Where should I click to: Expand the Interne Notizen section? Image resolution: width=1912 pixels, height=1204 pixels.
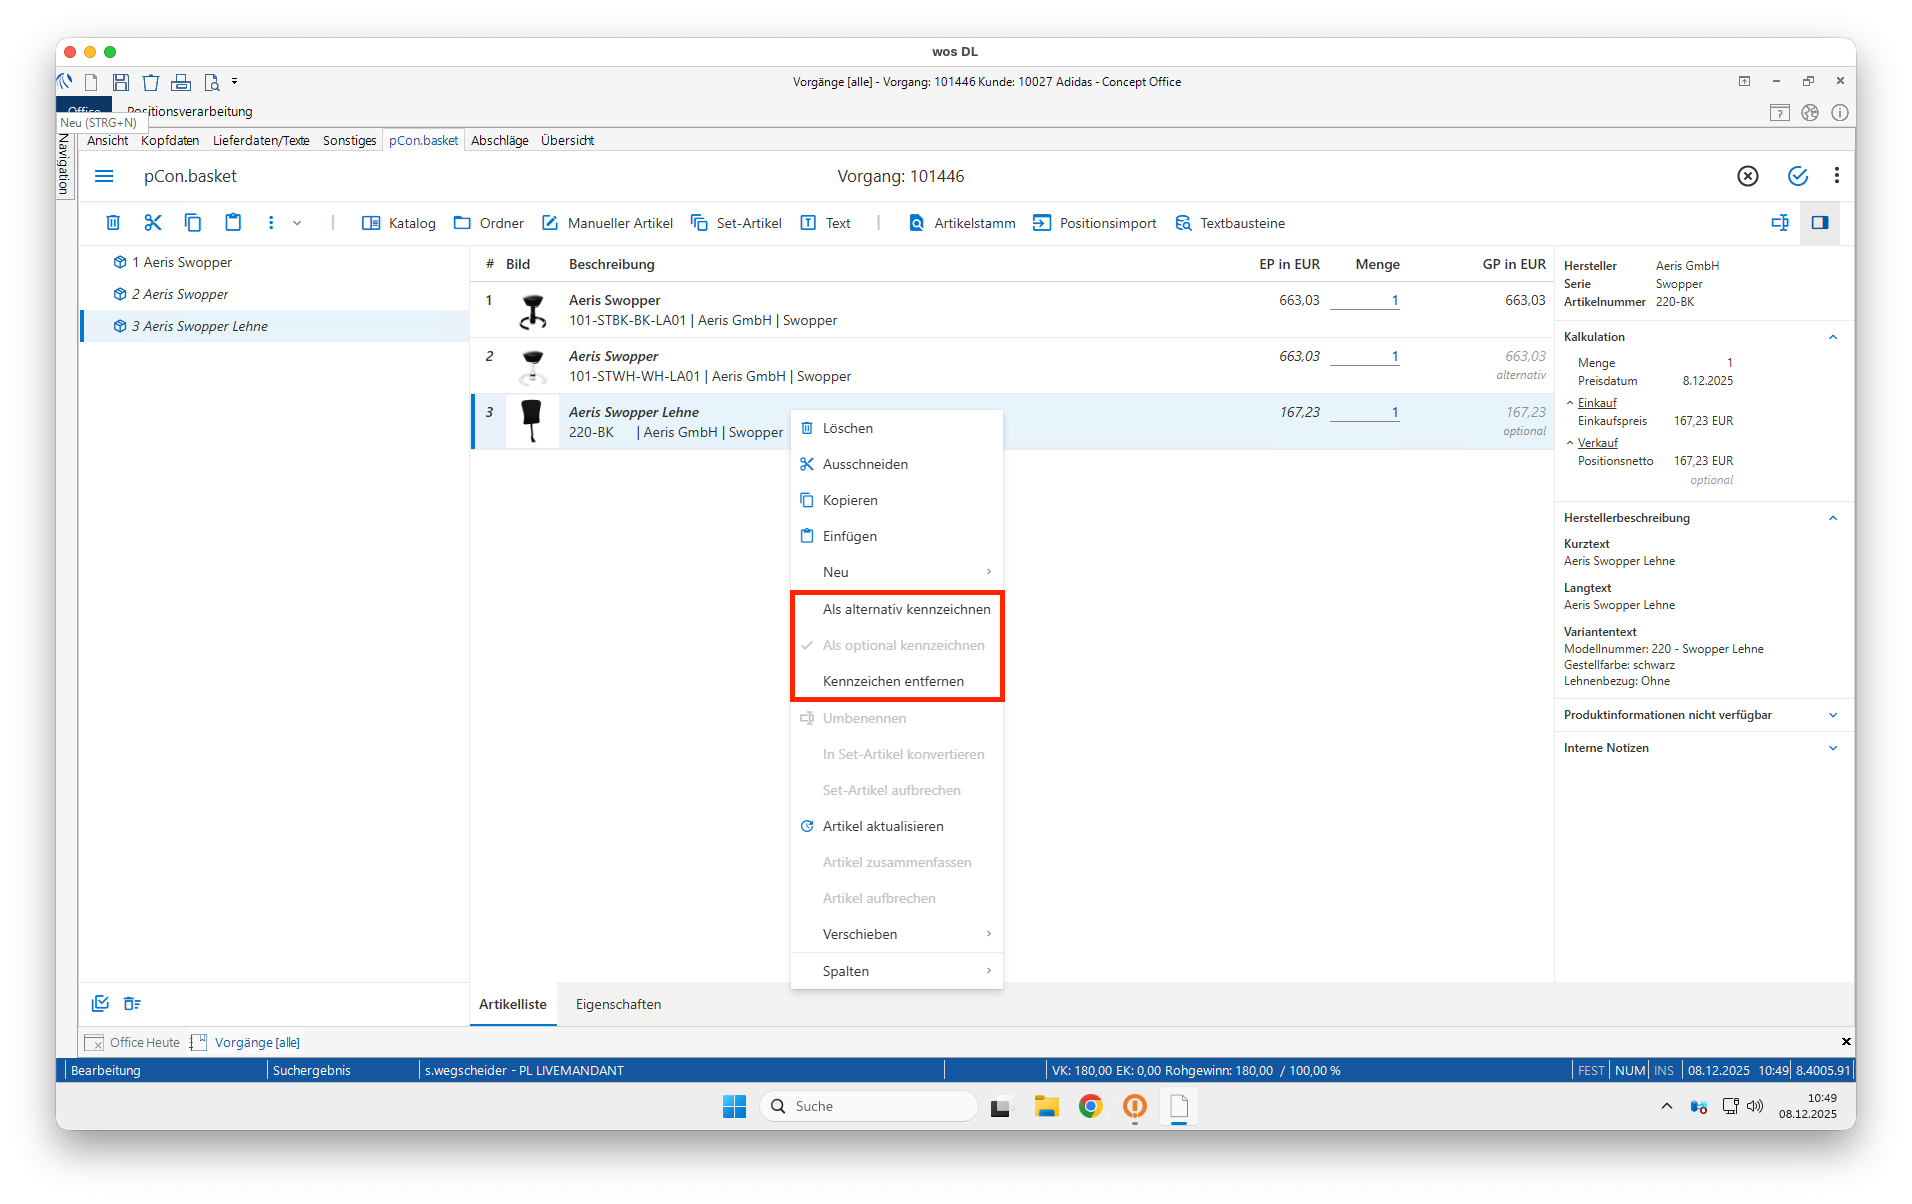[x=1833, y=748]
